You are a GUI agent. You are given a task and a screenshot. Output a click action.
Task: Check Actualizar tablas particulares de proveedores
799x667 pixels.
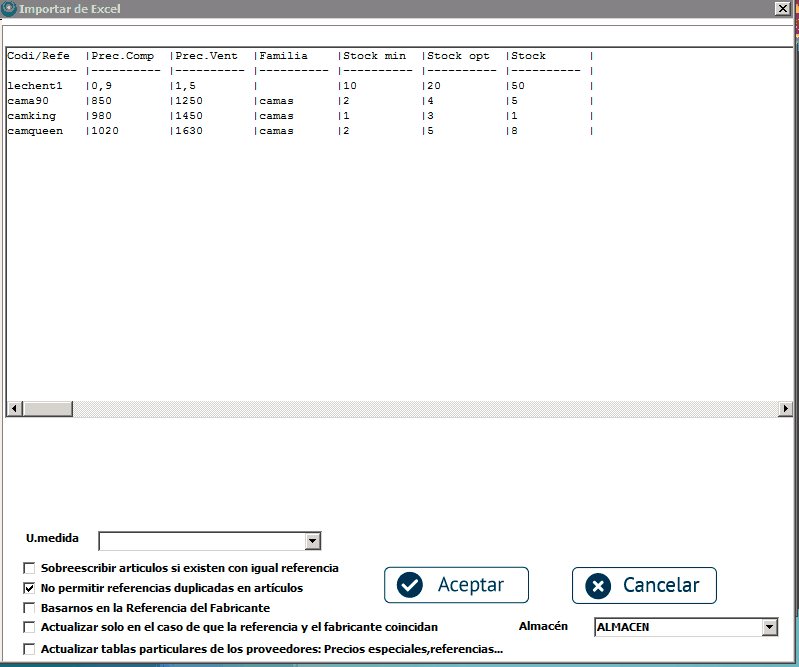[29, 649]
